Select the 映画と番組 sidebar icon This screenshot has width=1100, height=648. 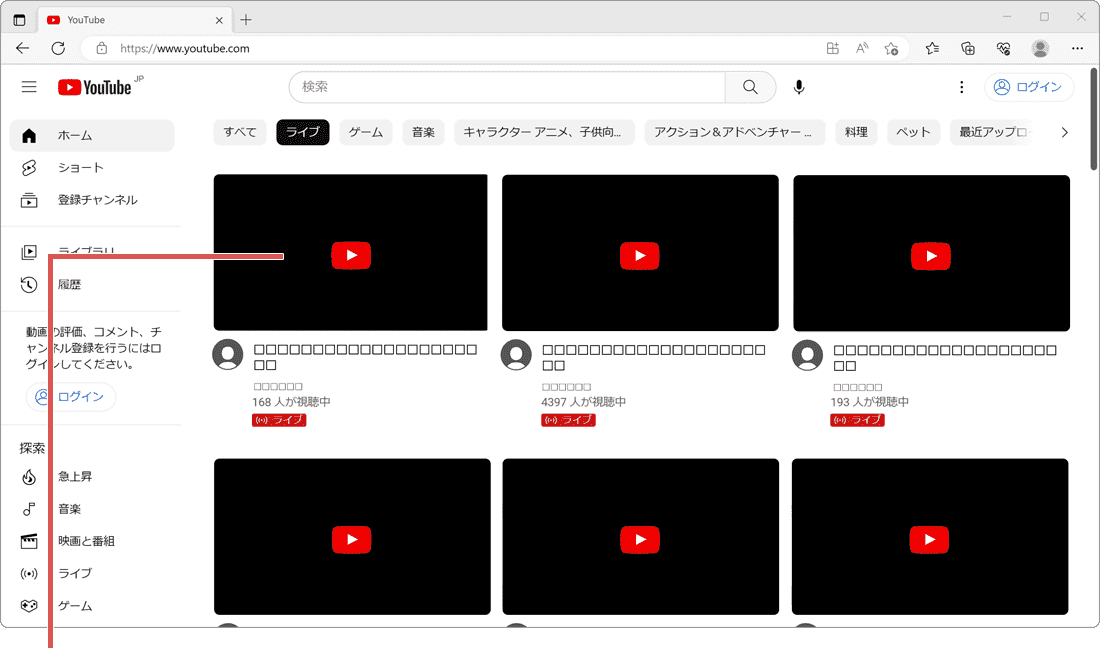(29, 540)
